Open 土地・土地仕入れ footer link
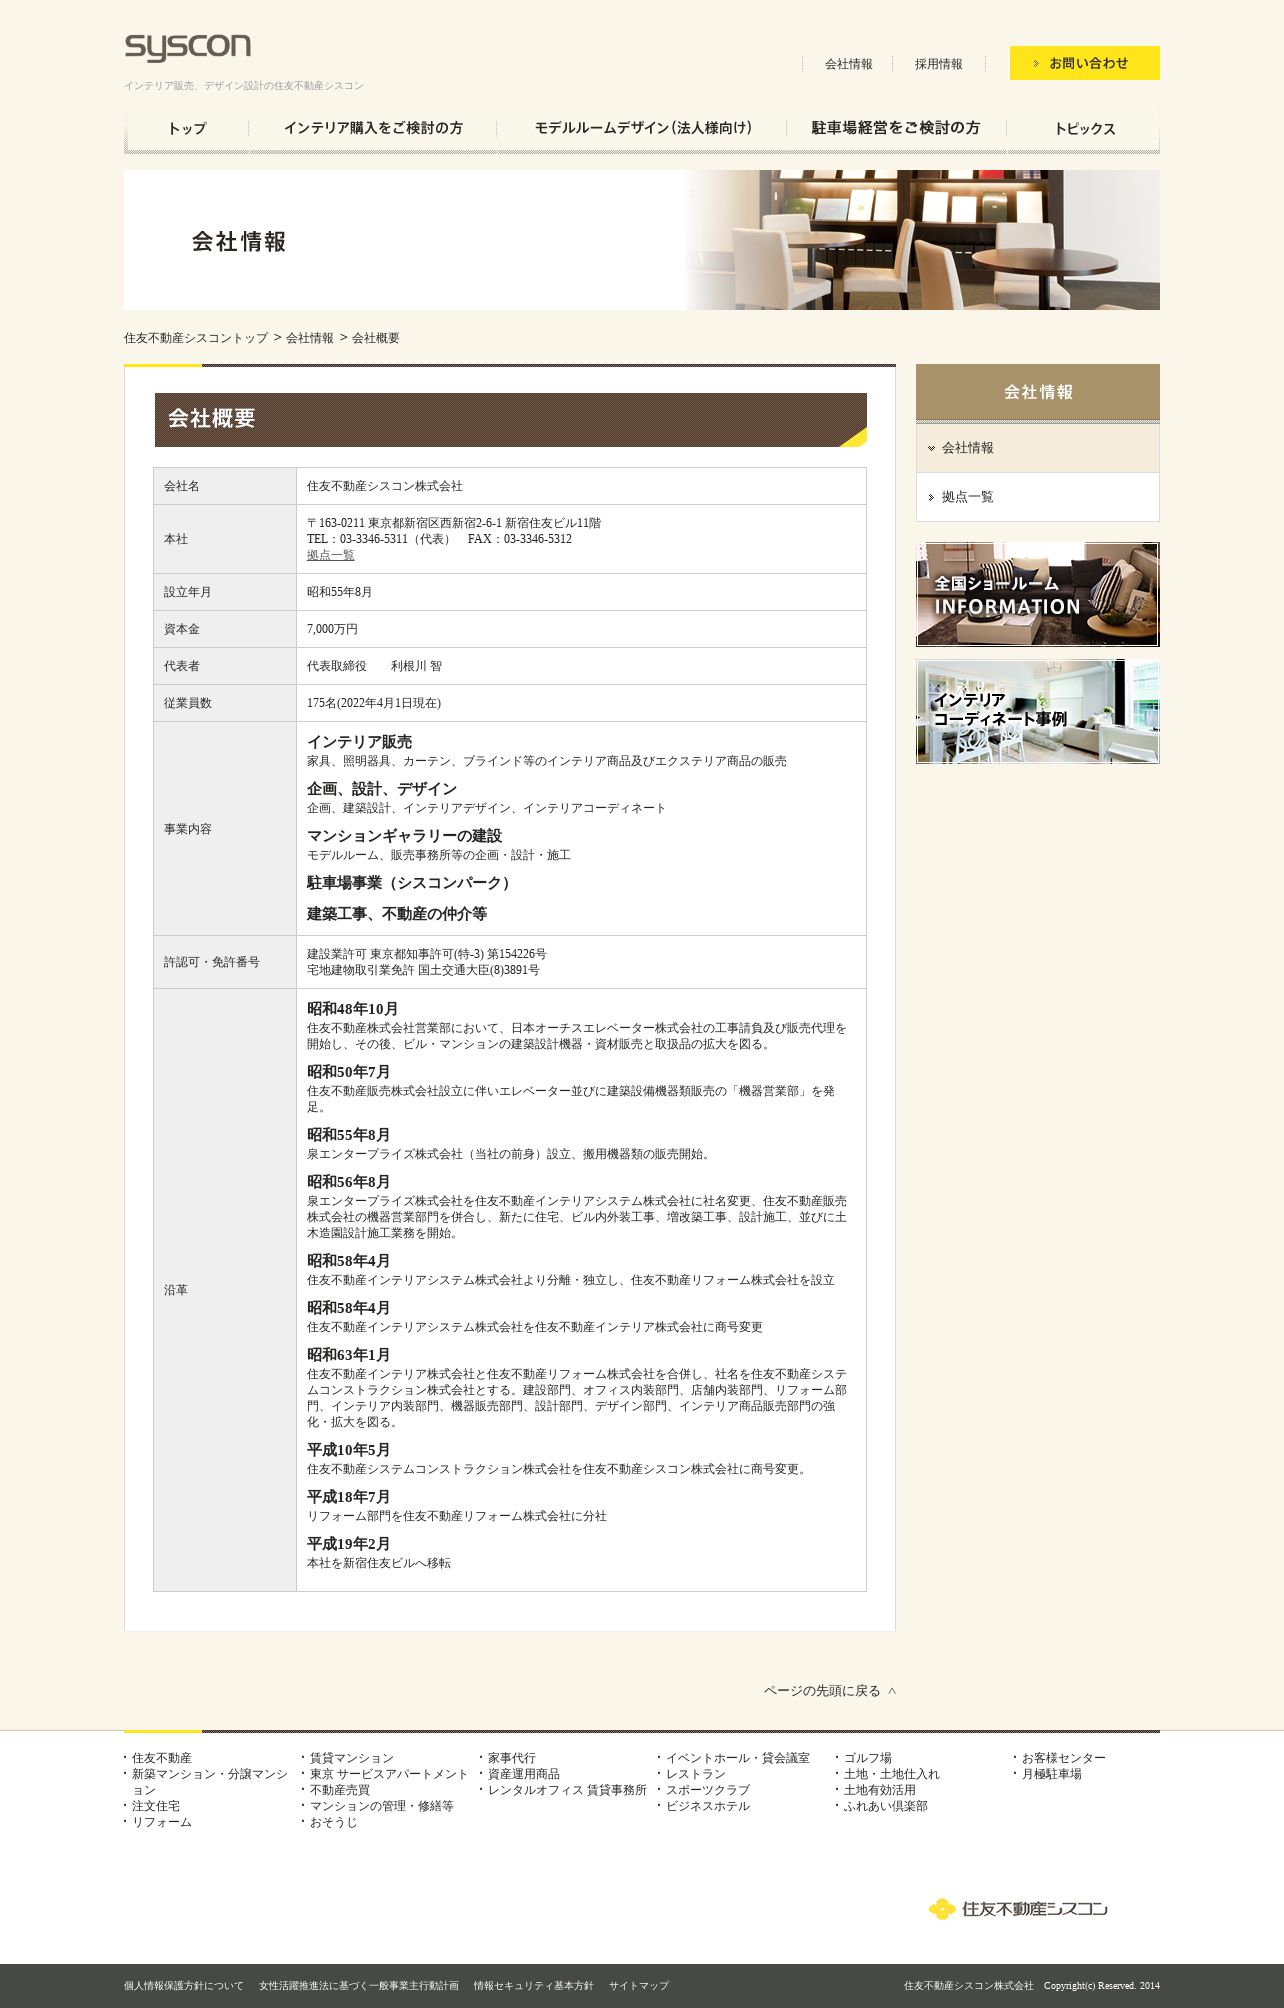 coord(892,1774)
